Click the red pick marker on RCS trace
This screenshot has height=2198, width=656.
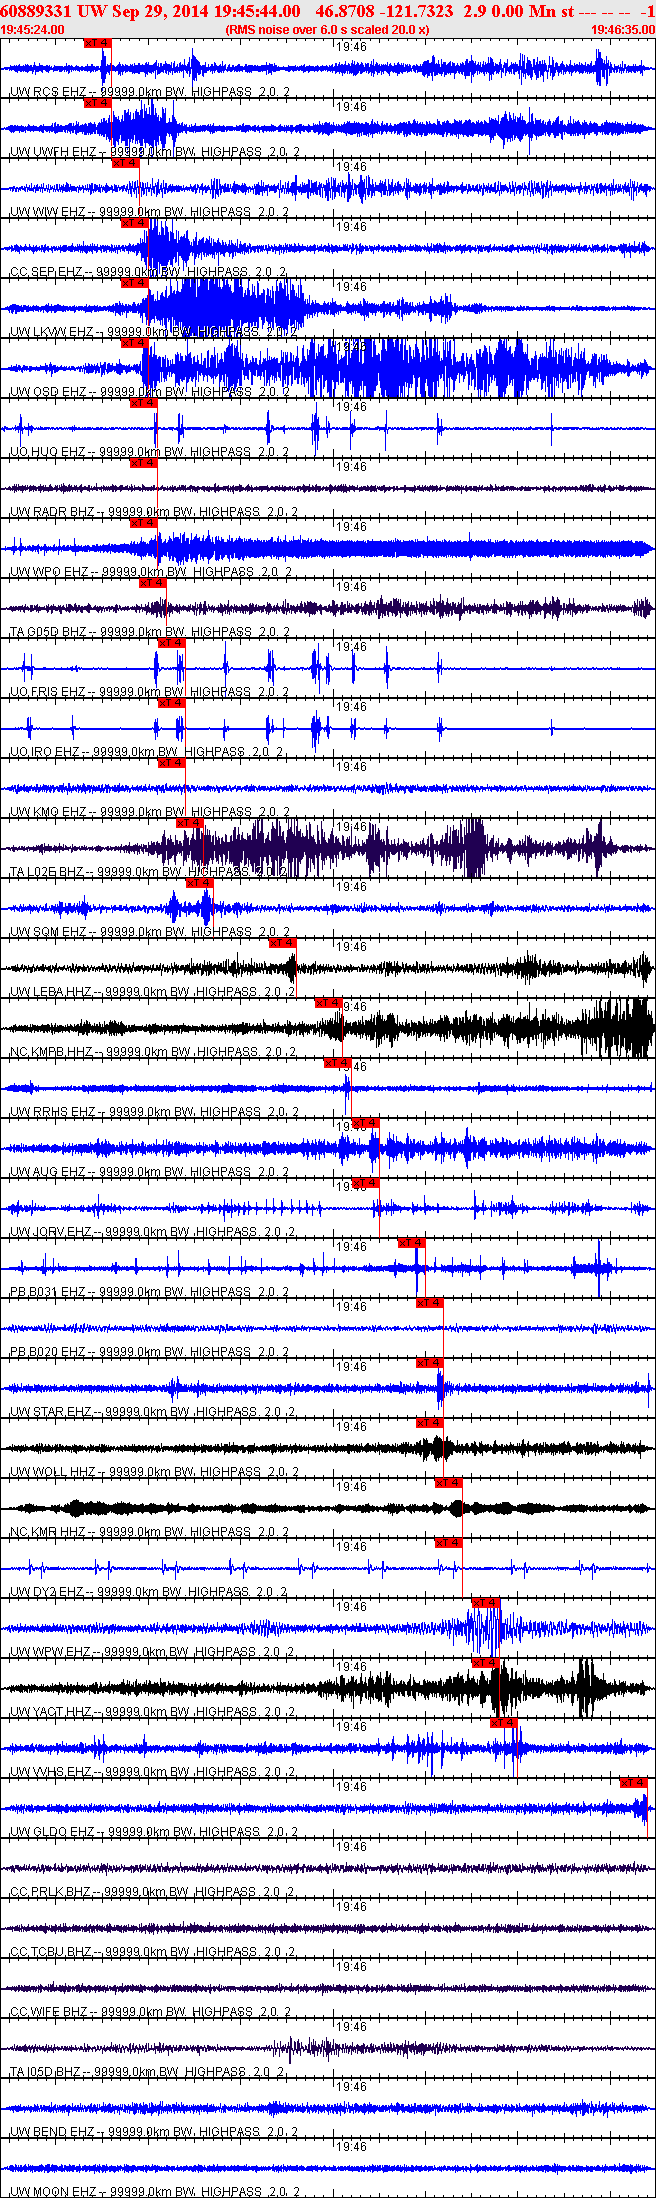(97, 43)
